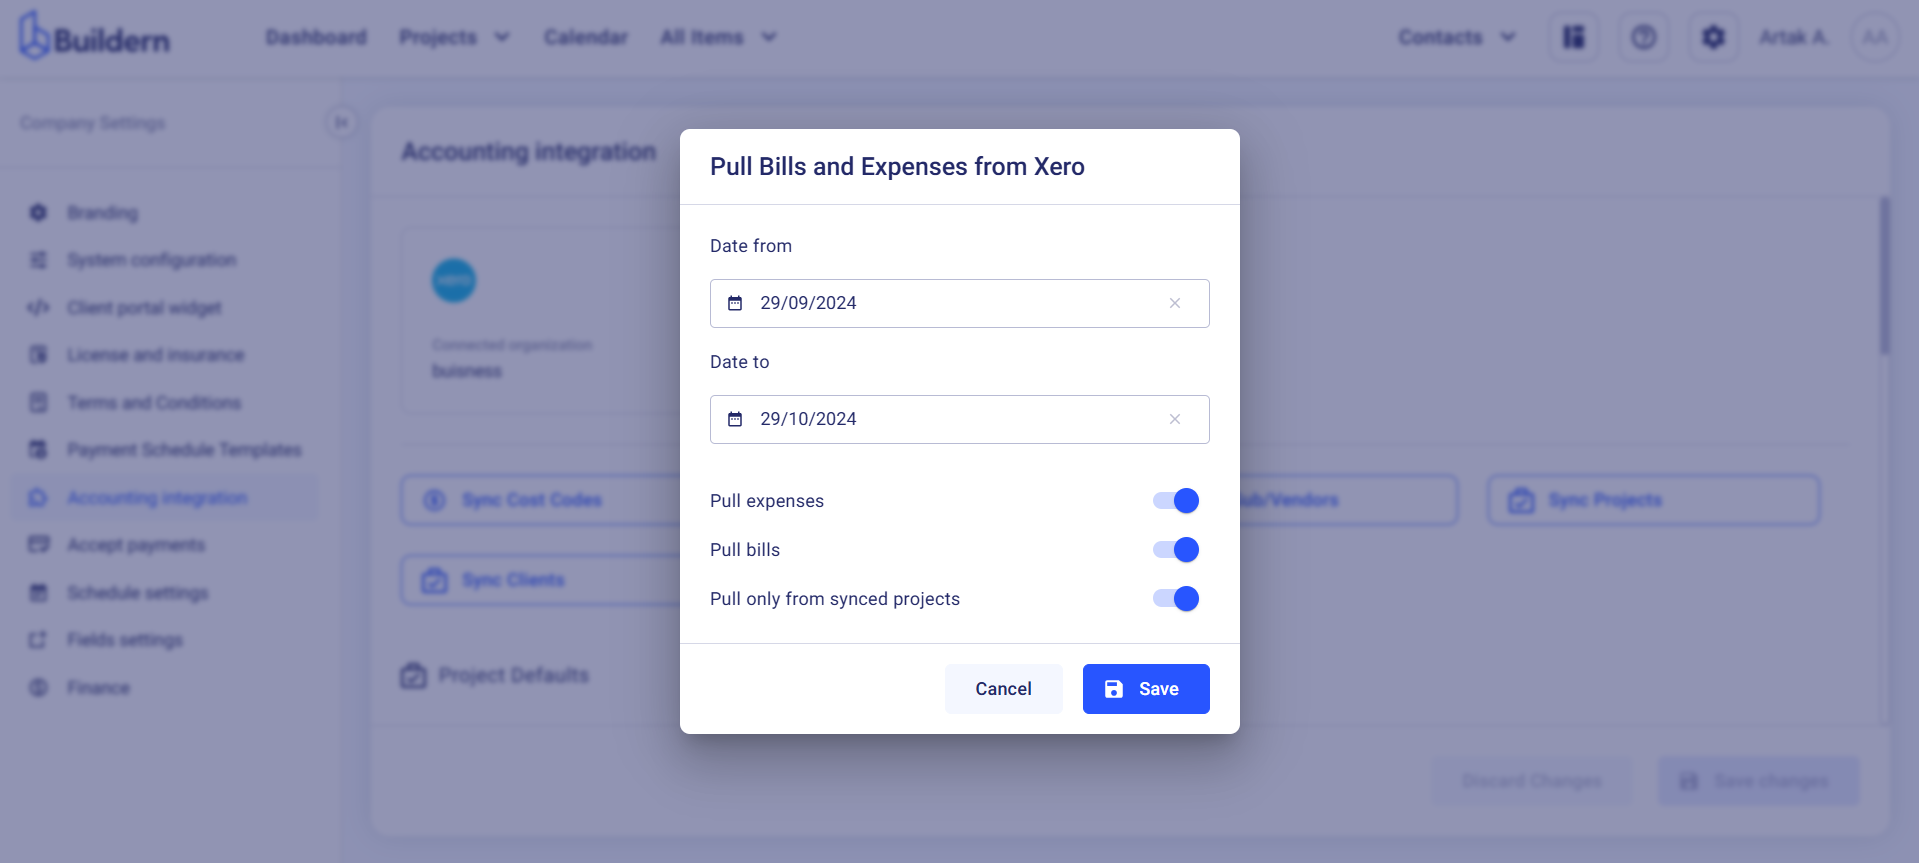Click the Client portal widget code icon
This screenshot has width=1919, height=863.
coord(38,308)
